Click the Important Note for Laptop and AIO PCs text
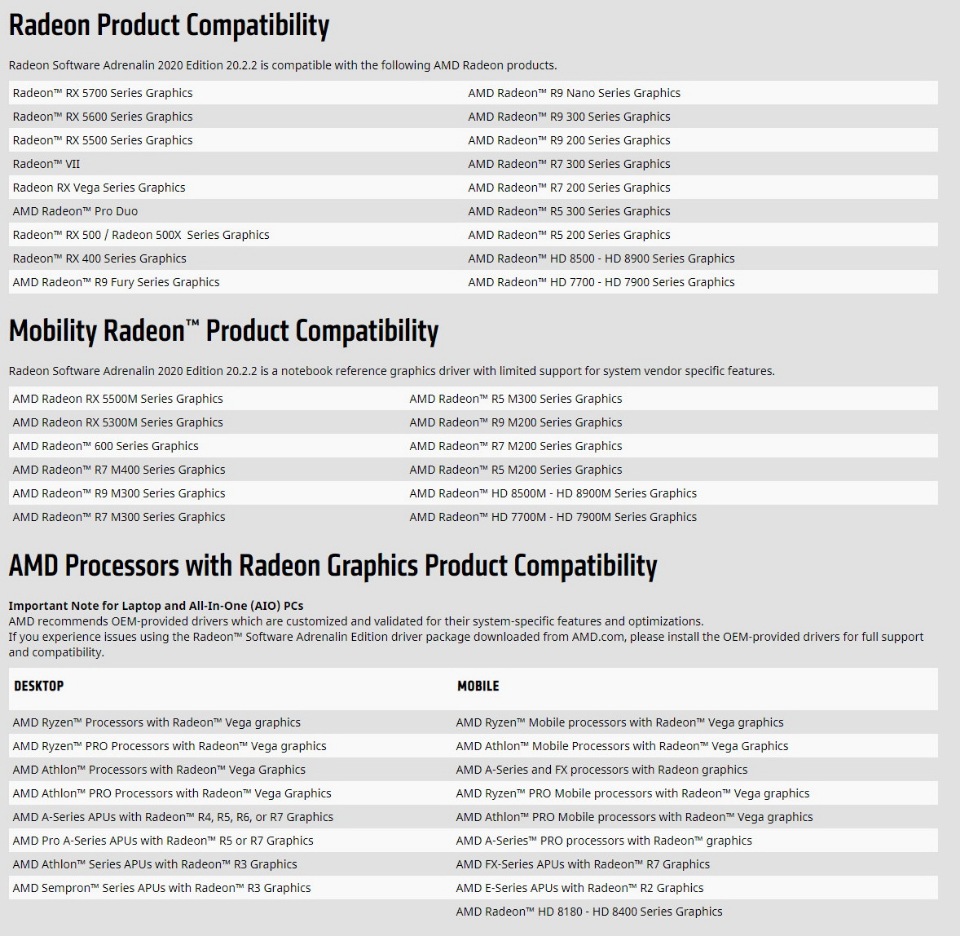 [x=156, y=606]
